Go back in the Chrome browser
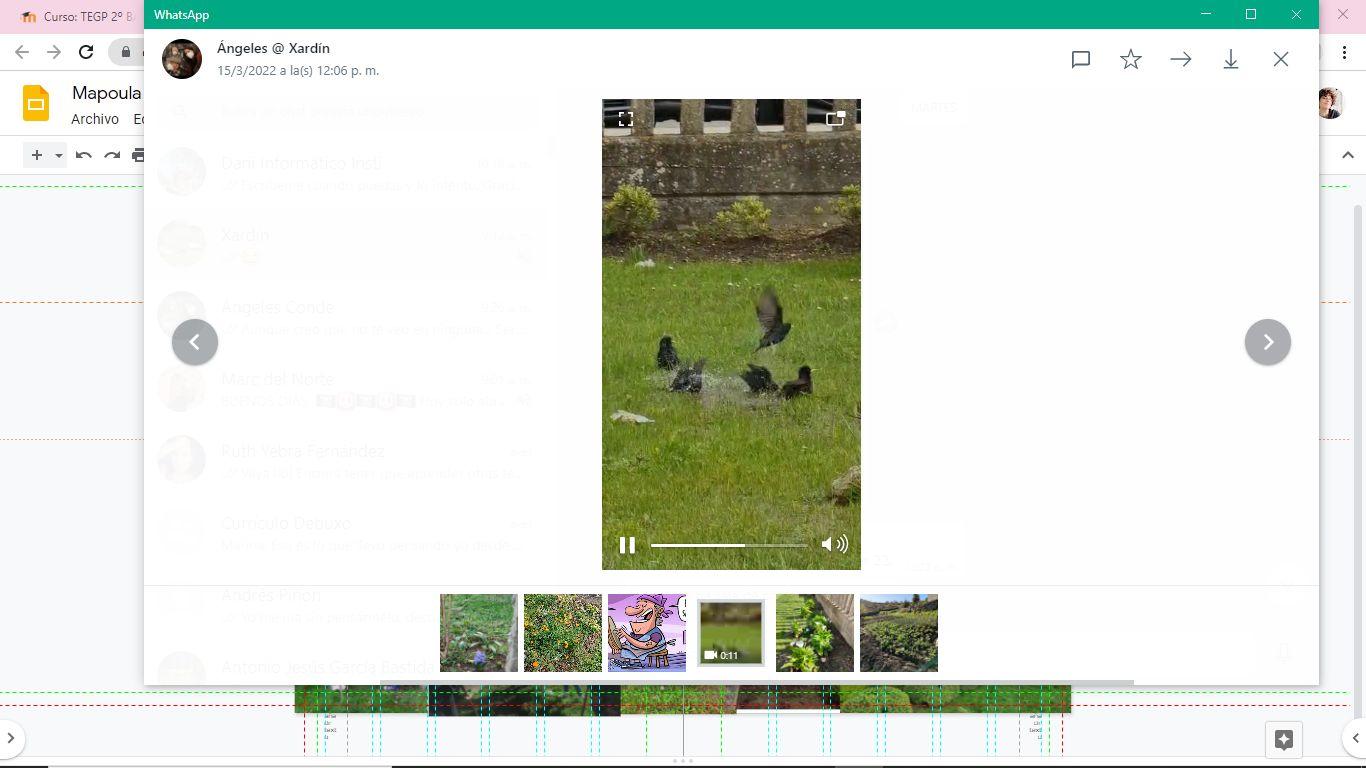 coord(22,52)
